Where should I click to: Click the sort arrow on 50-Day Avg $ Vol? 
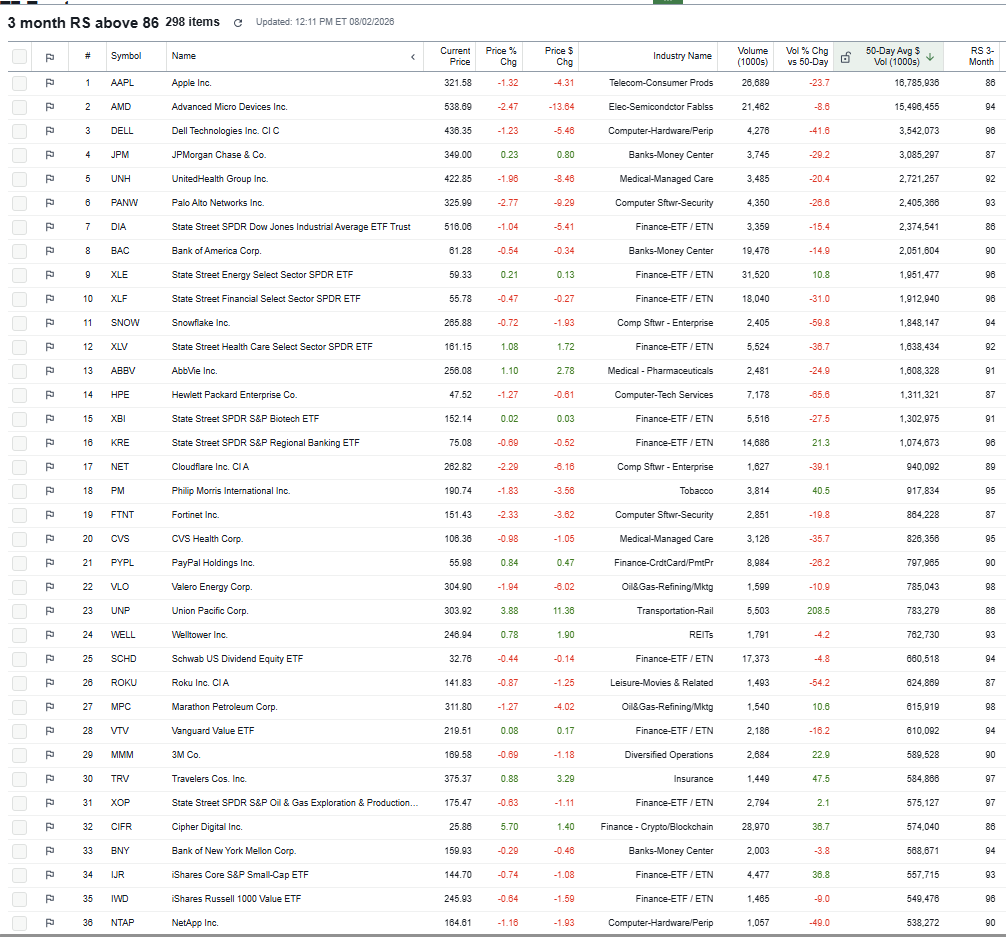(x=930, y=57)
